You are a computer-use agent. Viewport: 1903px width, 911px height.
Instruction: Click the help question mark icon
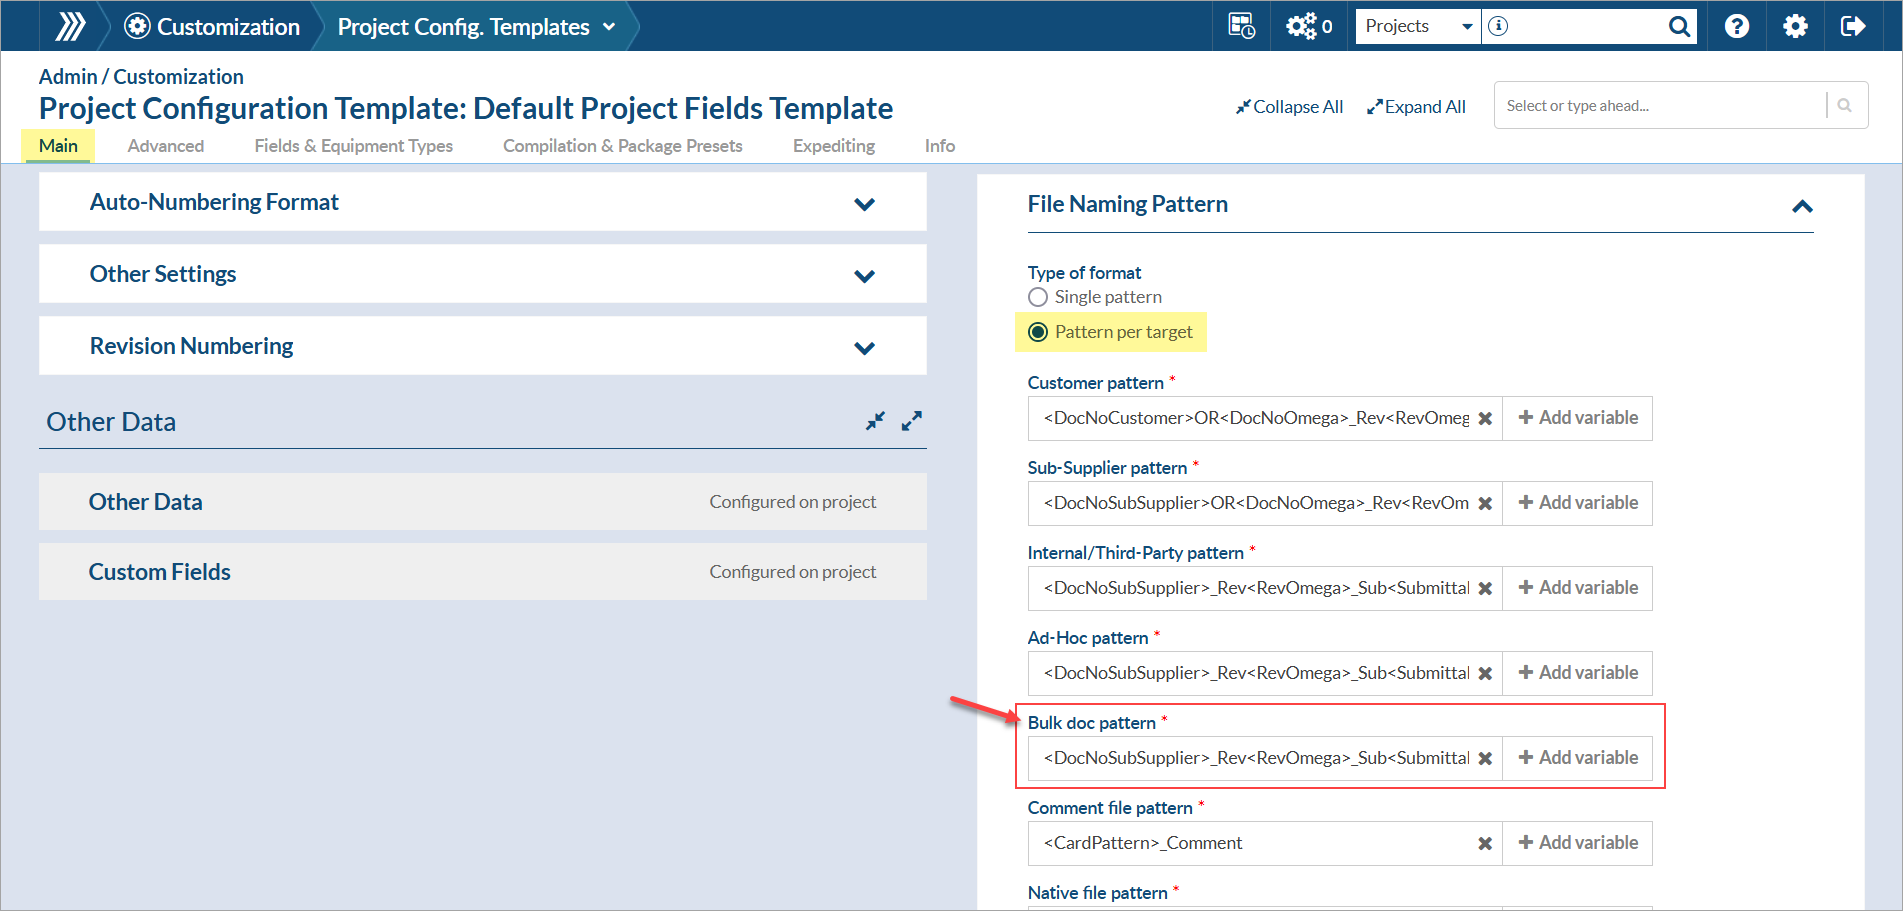(x=1737, y=26)
